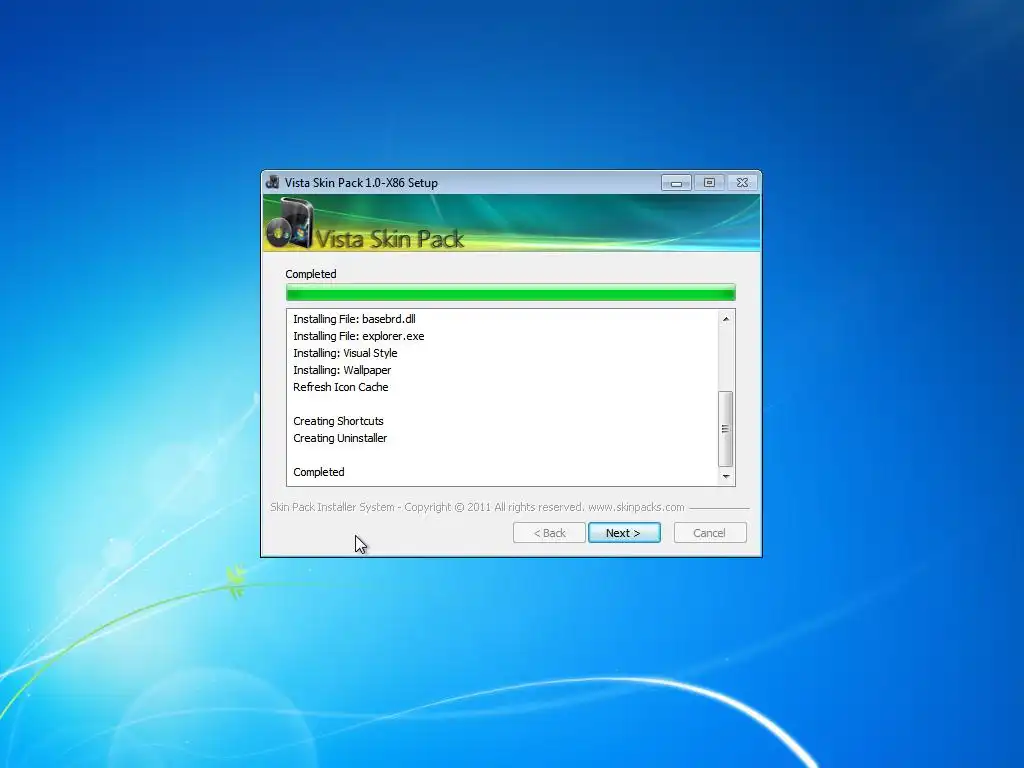The height and width of the screenshot is (768, 1024).
Task: Click the 'Vista Skin Pack 1.0-X86 Setup' title text
Action: (x=361, y=183)
